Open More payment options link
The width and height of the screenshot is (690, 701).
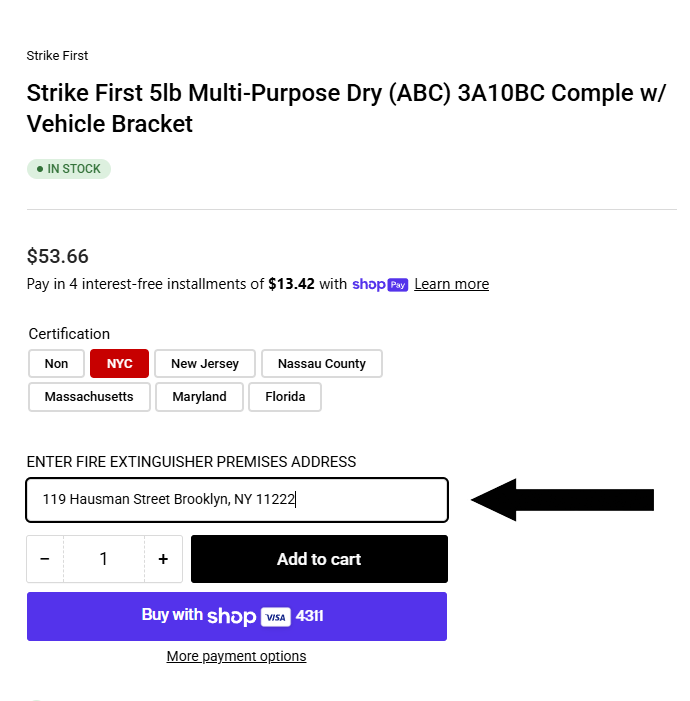pyautogui.click(x=236, y=656)
